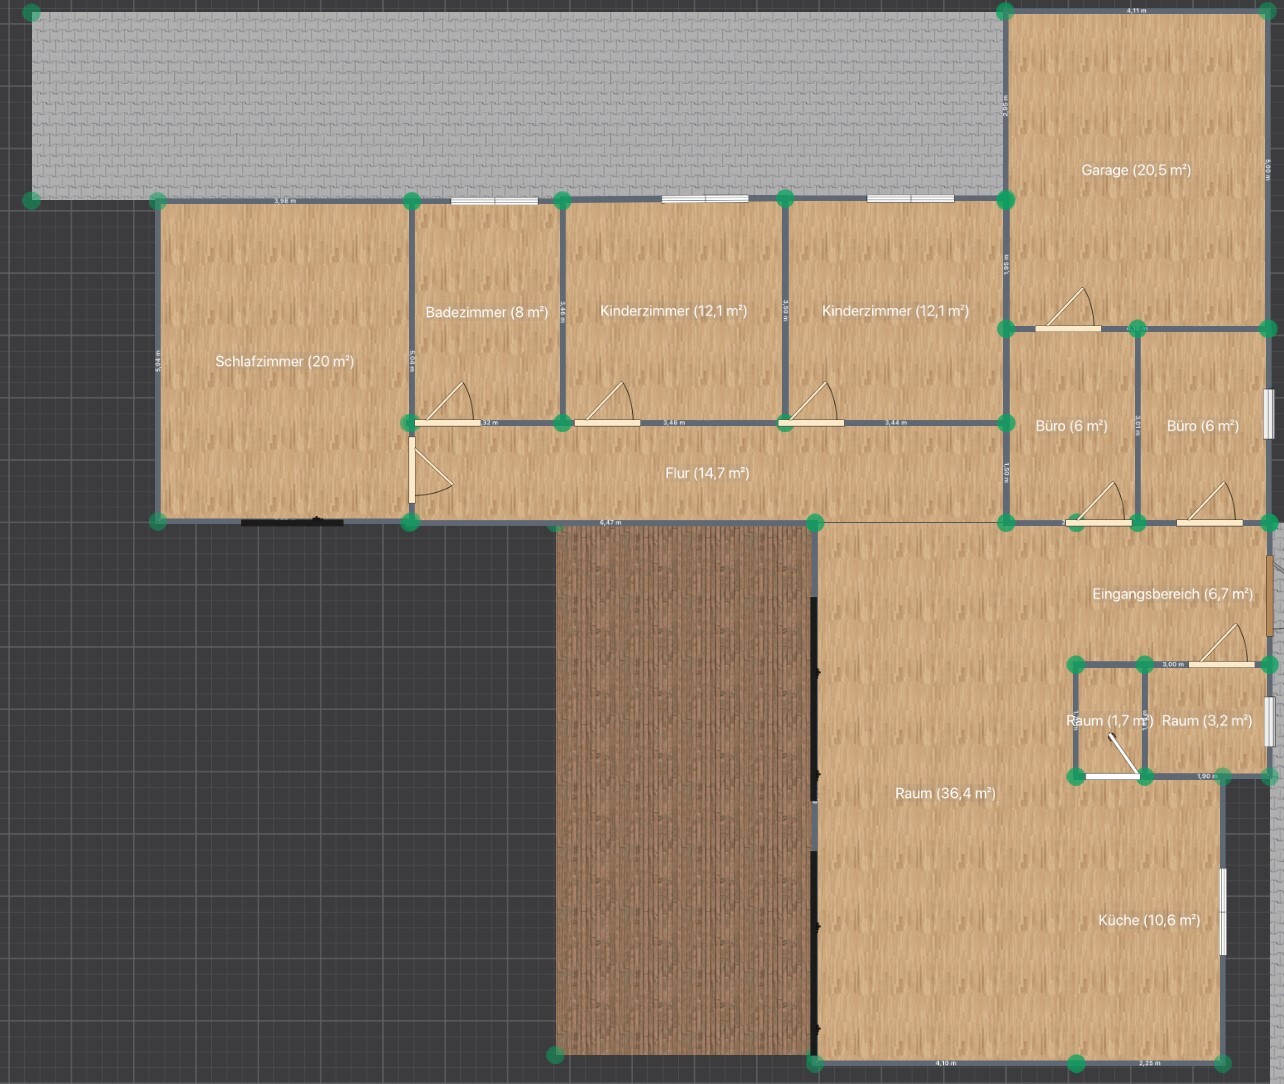Select the Kinderzimmer adjacent to the Badezimmer
Image resolution: width=1284 pixels, height=1084 pixels.
click(x=673, y=311)
